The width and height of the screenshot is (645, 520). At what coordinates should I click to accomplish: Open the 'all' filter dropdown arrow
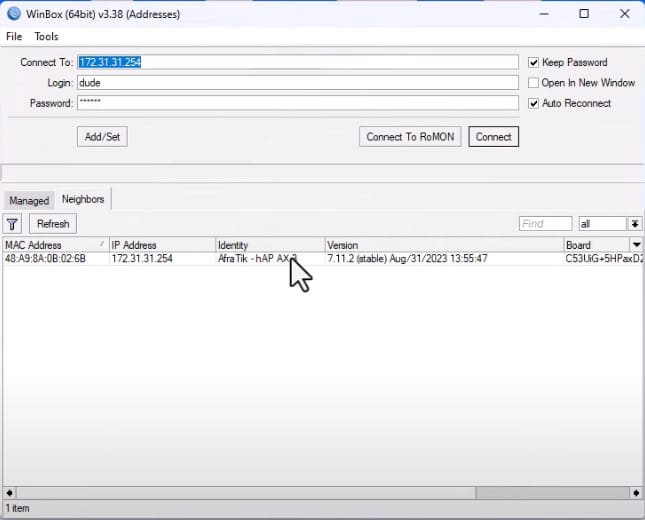pyautogui.click(x=635, y=224)
